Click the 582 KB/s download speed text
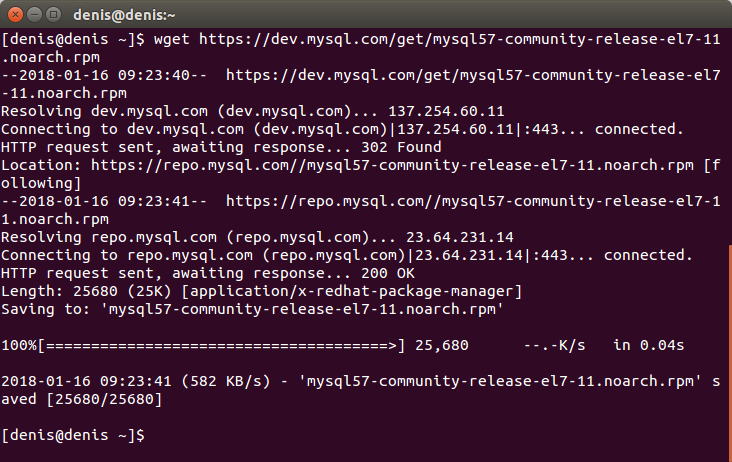732x462 pixels. (225, 382)
